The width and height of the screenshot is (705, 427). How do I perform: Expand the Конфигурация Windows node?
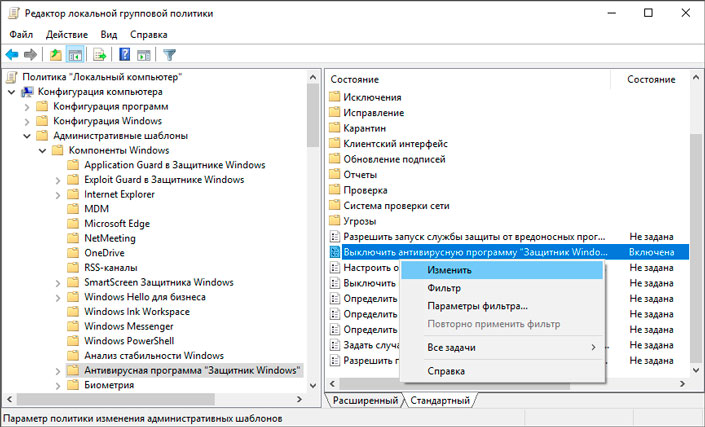click(x=27, y=121)
